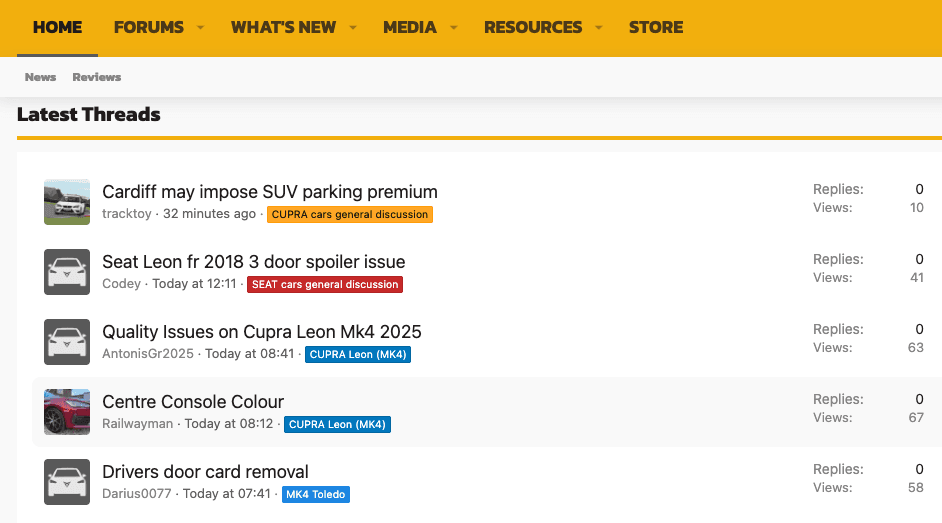Screen dimensions: 942x523
Task: Expand the Resources dropdown arrow
Action: pyautogui.click(x=599, y=28)
